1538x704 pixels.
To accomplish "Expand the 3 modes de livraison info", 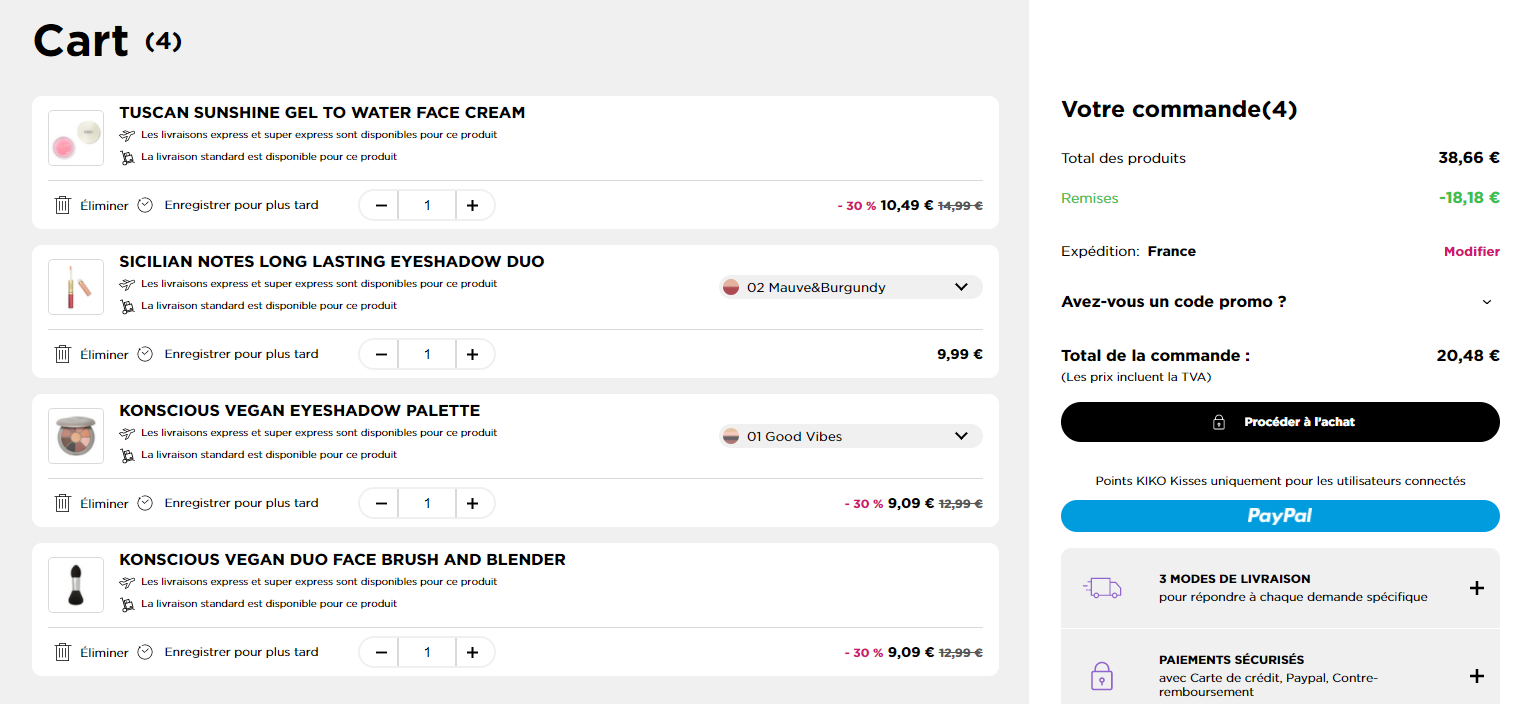I will [x=1476, y=588].
